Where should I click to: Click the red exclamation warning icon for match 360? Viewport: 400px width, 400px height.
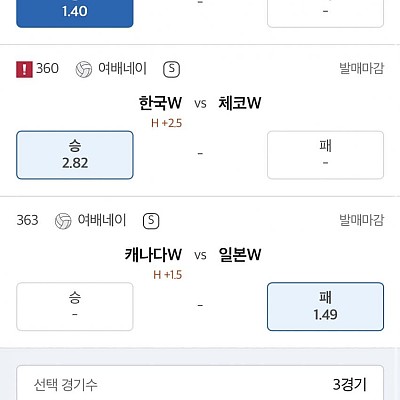click(24, 69)
